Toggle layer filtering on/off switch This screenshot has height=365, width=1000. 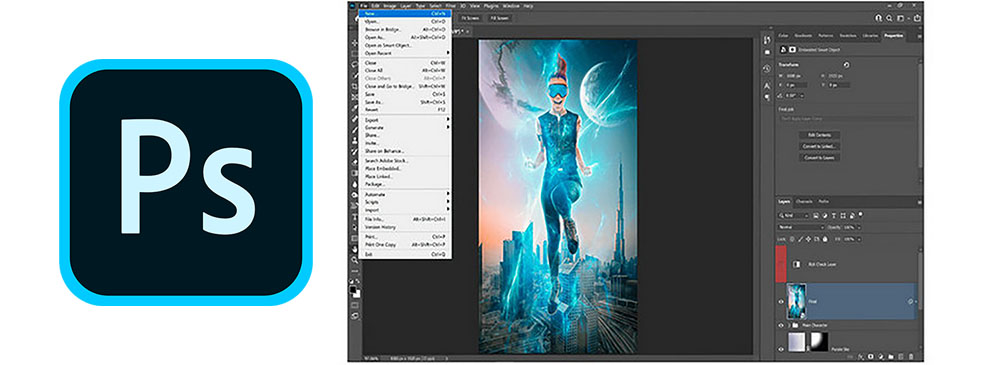tap(860, 214)
